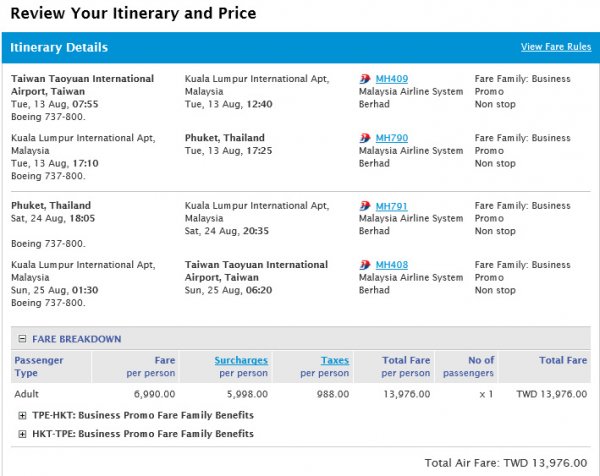This screenshot has width=600, height=476.
Task: Click the Review Your Itinerary and Price heading
Action: click(x=133, y=13)
